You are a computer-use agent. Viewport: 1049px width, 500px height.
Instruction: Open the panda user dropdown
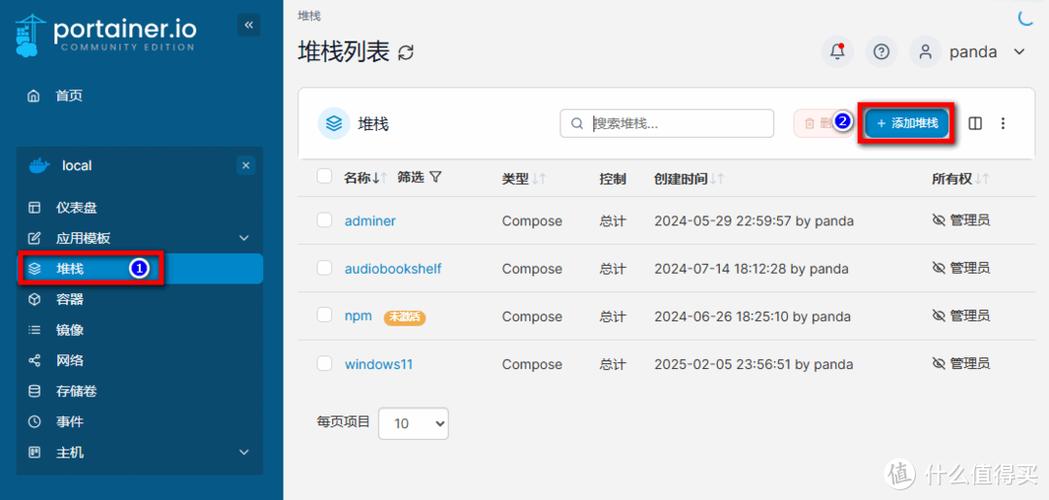987,52
